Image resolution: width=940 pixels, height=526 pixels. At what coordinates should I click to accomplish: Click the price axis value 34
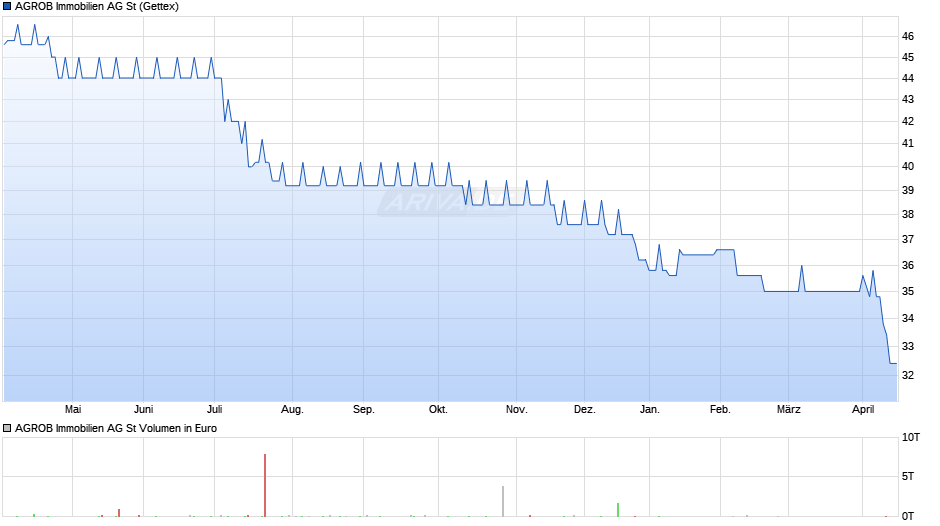pyautogui.click(x=908, y=318)
